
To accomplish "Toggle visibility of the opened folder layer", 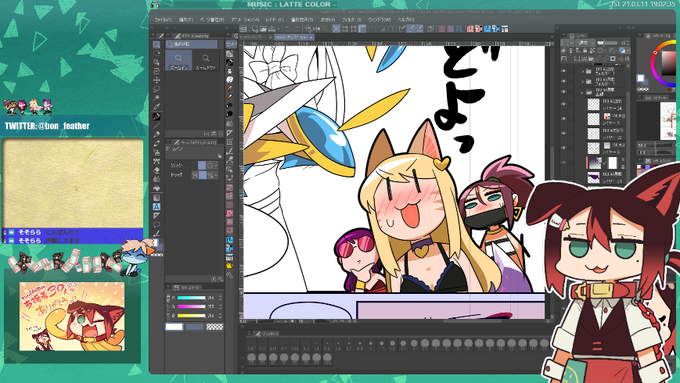I will click(564, 92).
